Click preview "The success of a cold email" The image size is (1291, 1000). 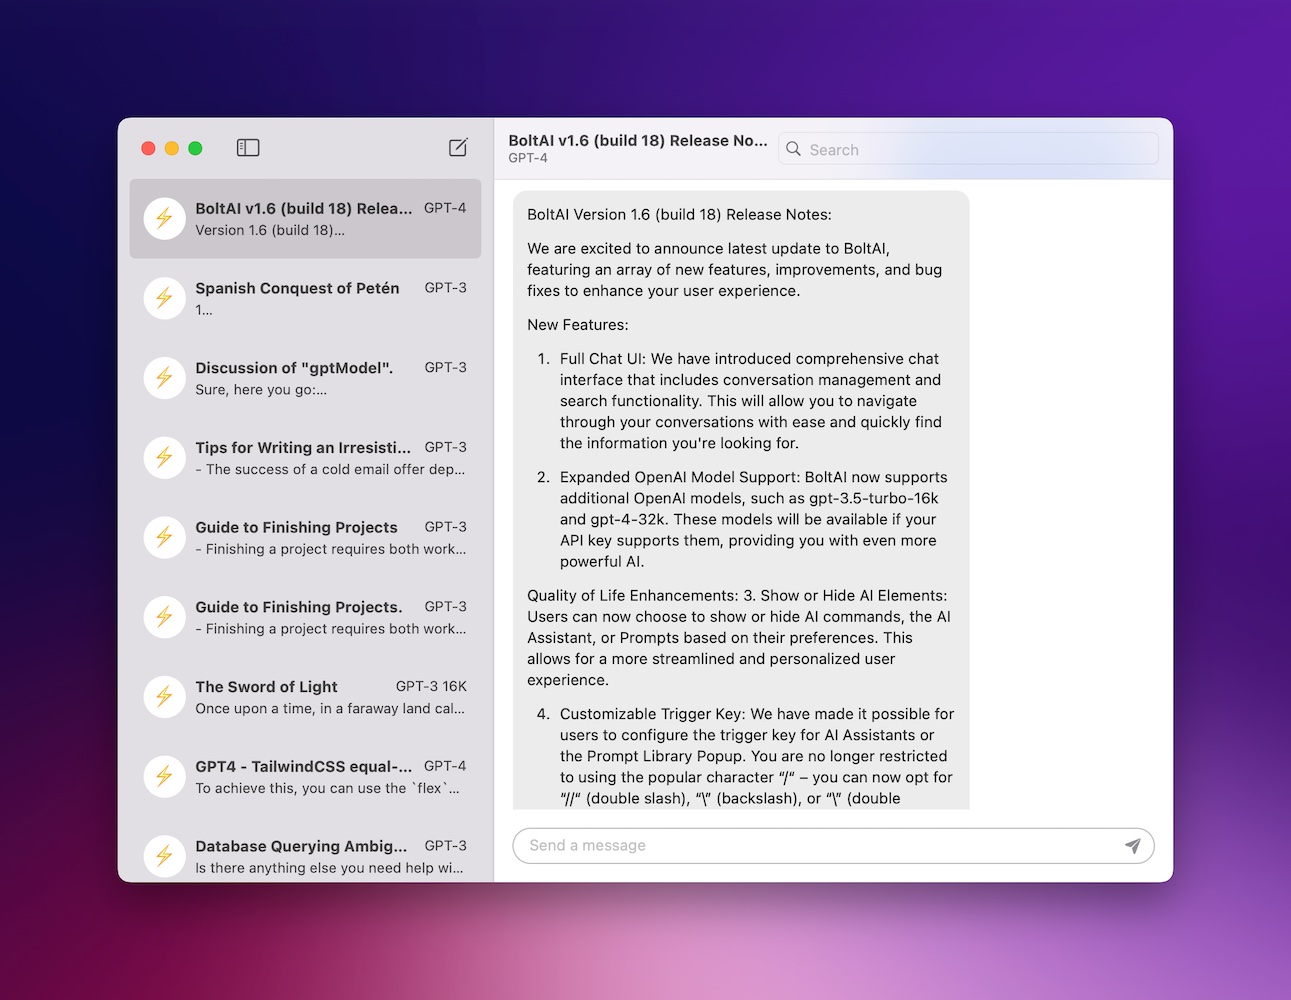point(330,469)
